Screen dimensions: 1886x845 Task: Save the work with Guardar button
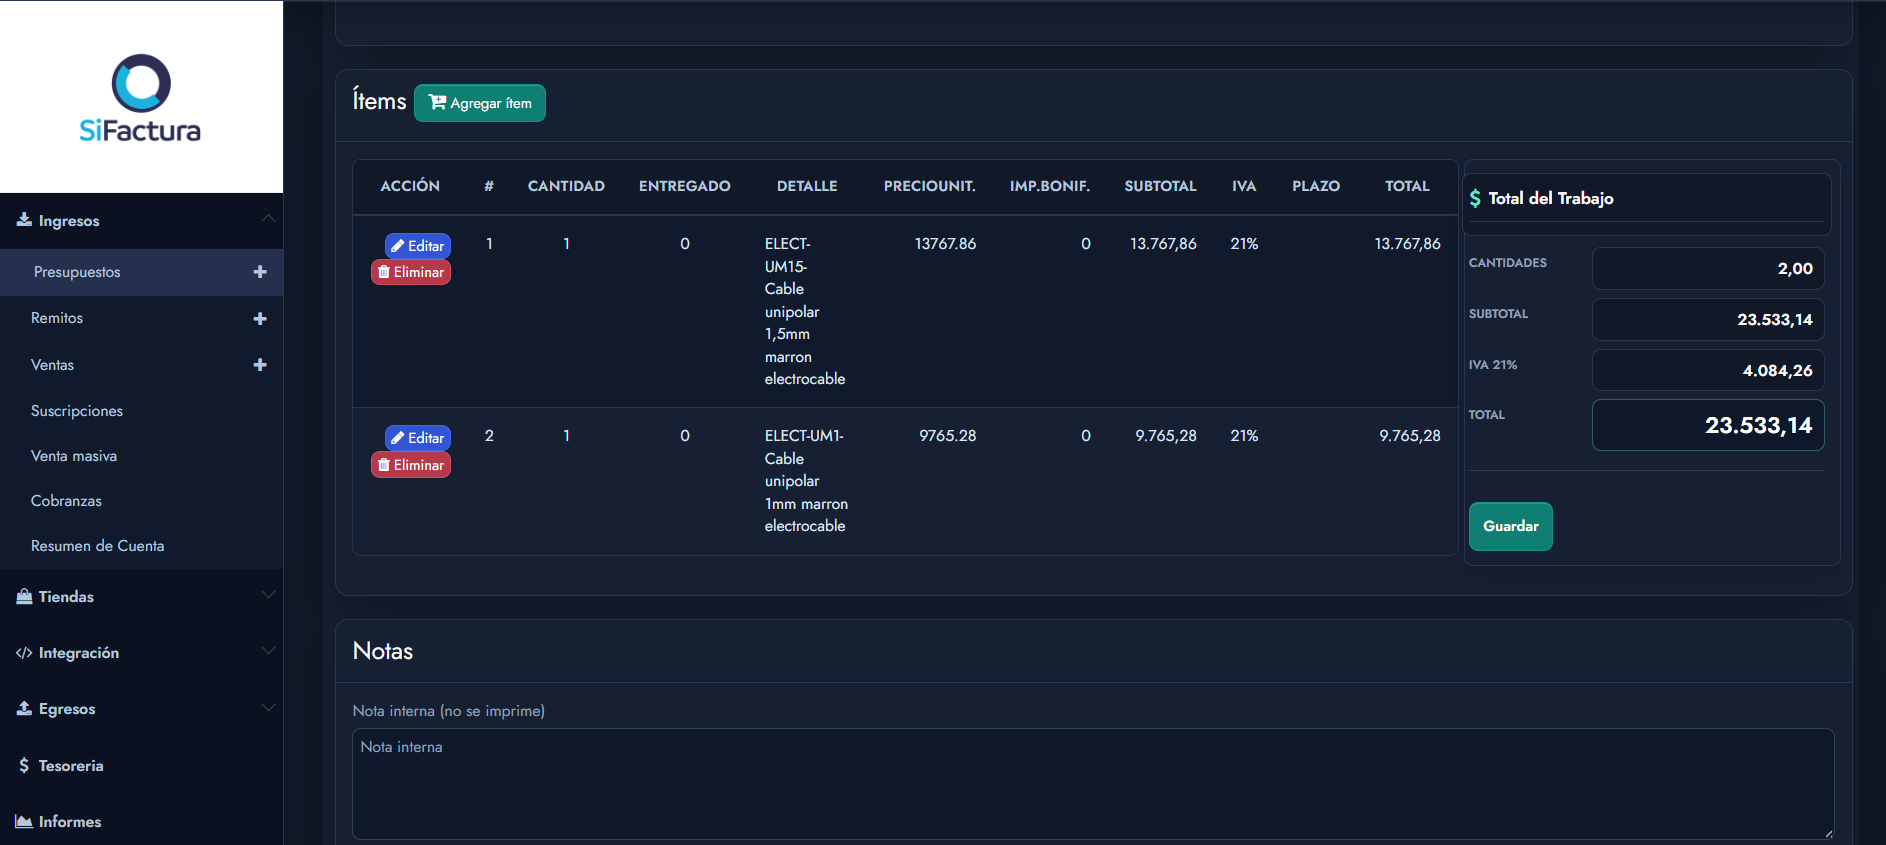[x=1510, y=526]
